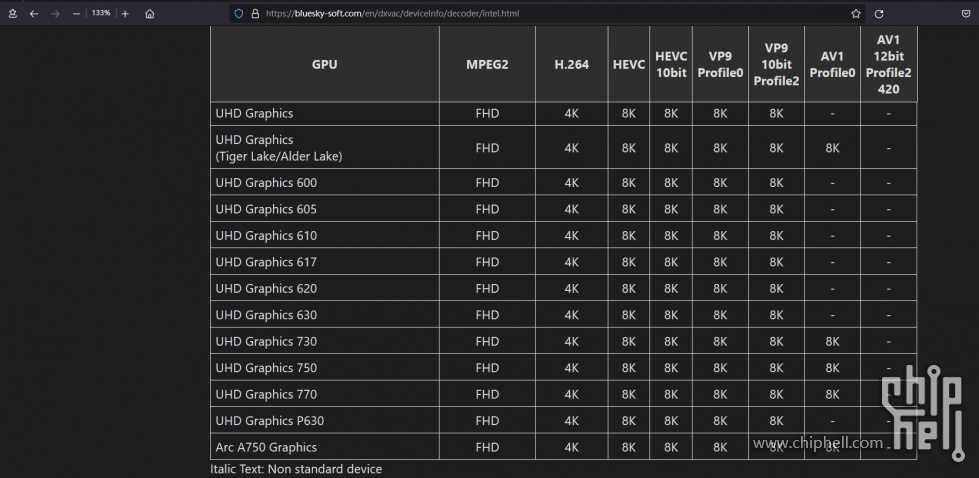Click the HEVC 10bit column header
Image resolution: width=979 pixels, height=478 pixels.
[x=671, y=64]
